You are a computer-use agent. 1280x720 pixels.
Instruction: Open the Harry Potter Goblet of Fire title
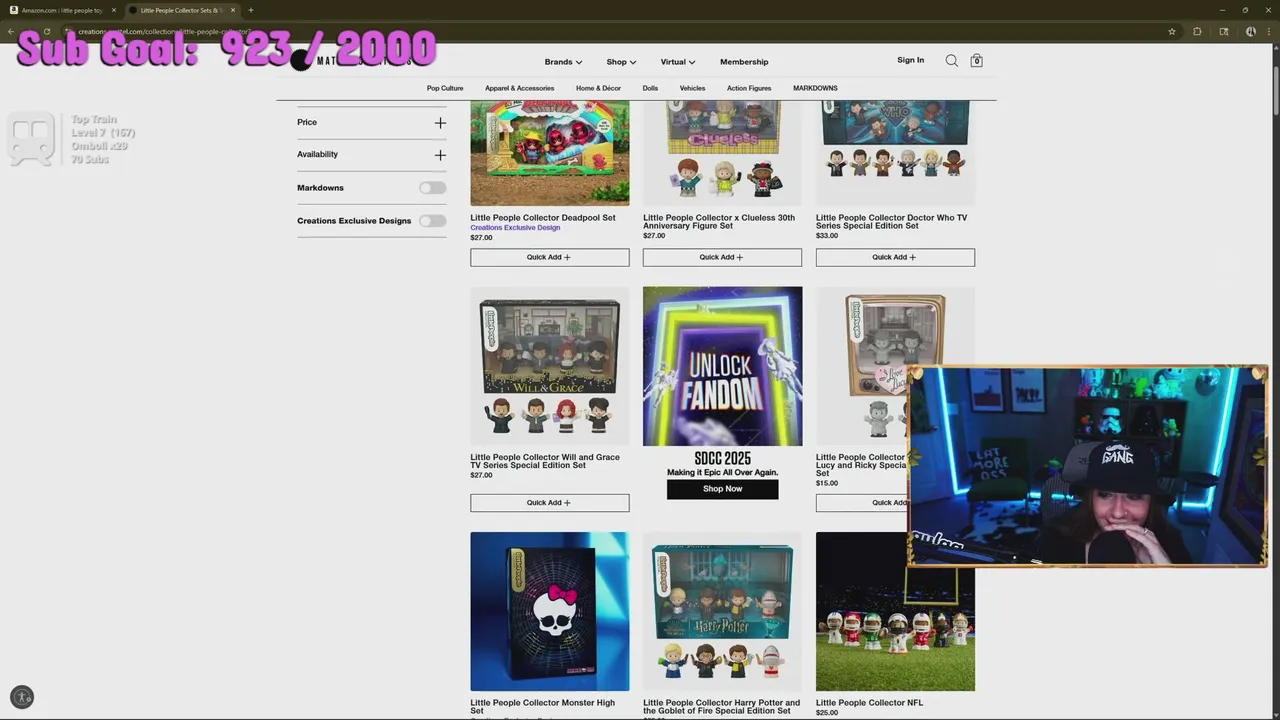(721, 706)
